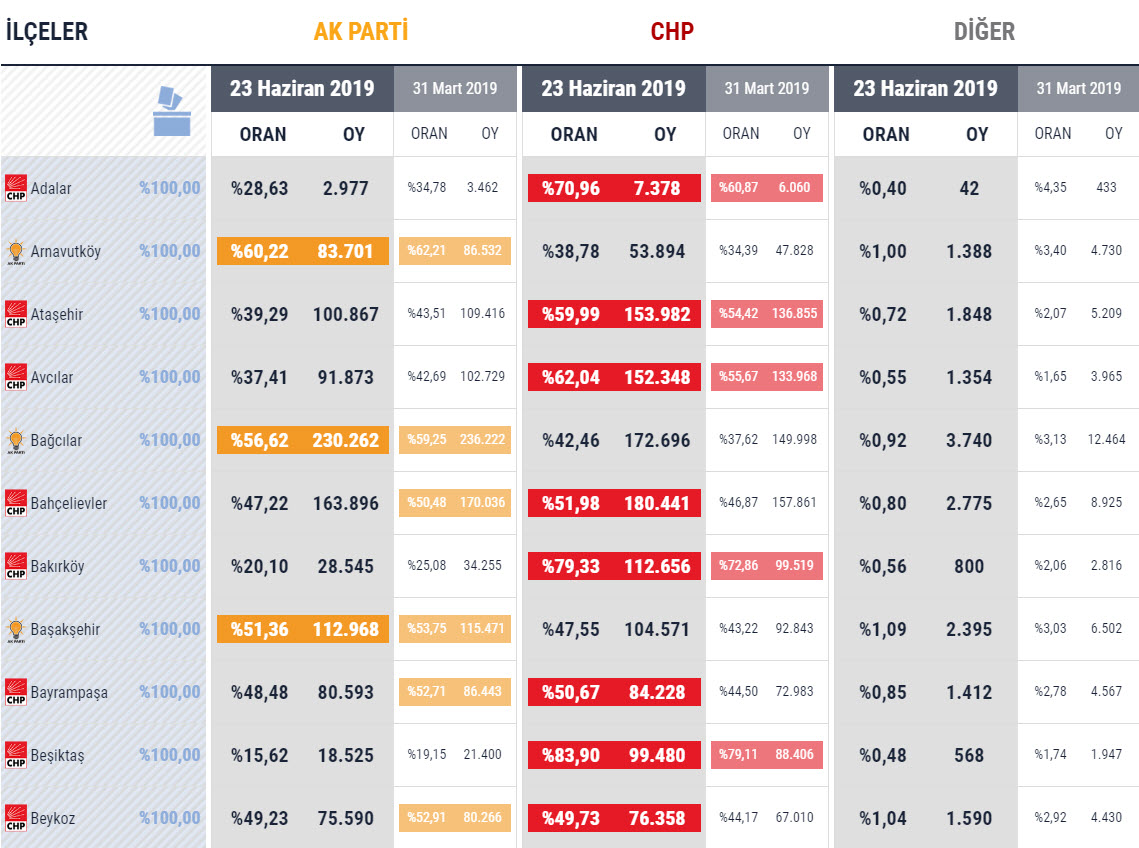Screen dimensions: 1139x848
Task: Click the CHP logo next to Ataşehir
Action: [16, 314]
